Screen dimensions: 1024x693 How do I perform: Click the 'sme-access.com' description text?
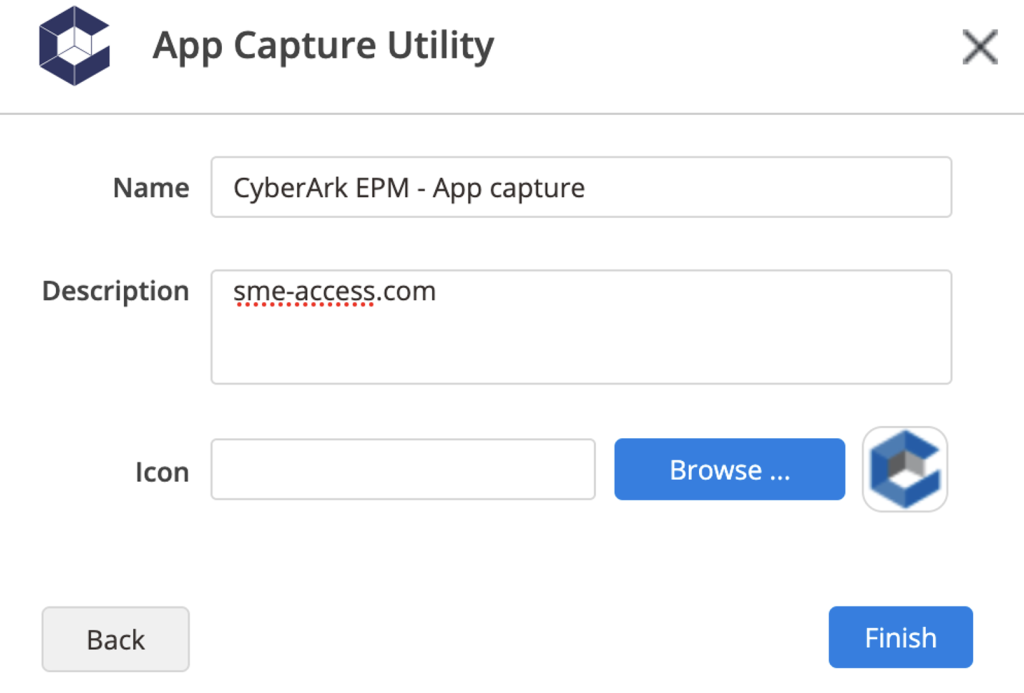[x=334, y=291]
